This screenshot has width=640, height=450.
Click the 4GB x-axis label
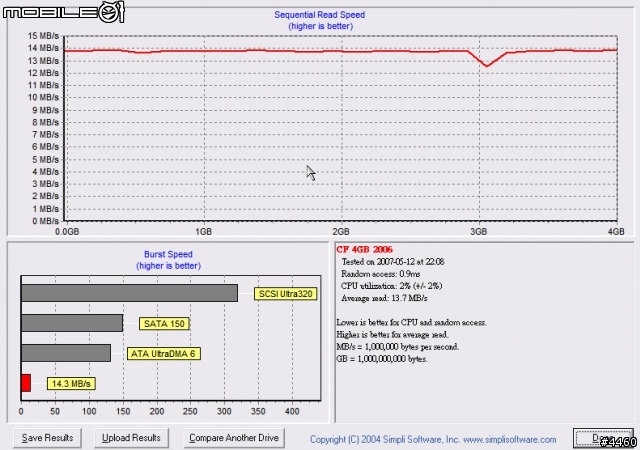coord(616,232)
